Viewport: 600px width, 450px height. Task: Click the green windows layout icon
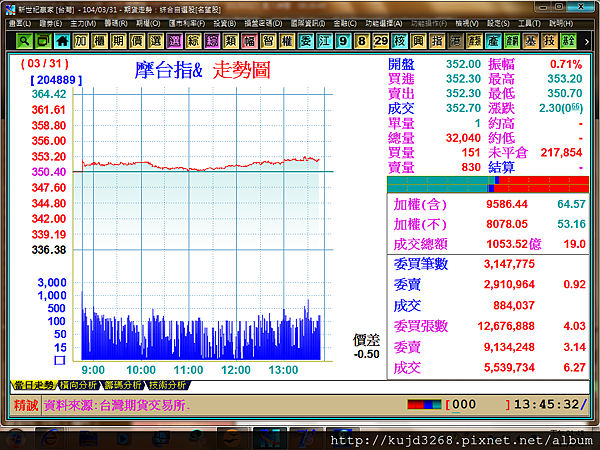pyautogui.click(x=43, y=41)
